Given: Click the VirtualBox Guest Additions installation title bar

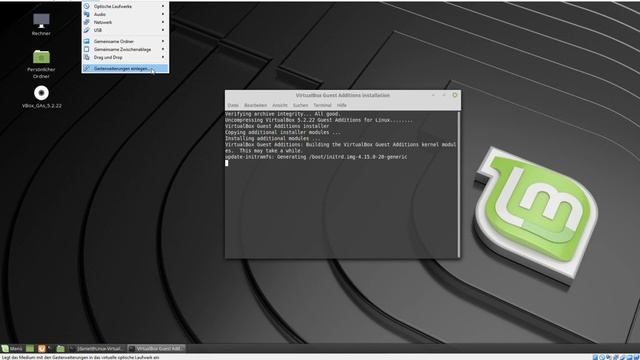Looking at the screenshot, I should [343, 95].
